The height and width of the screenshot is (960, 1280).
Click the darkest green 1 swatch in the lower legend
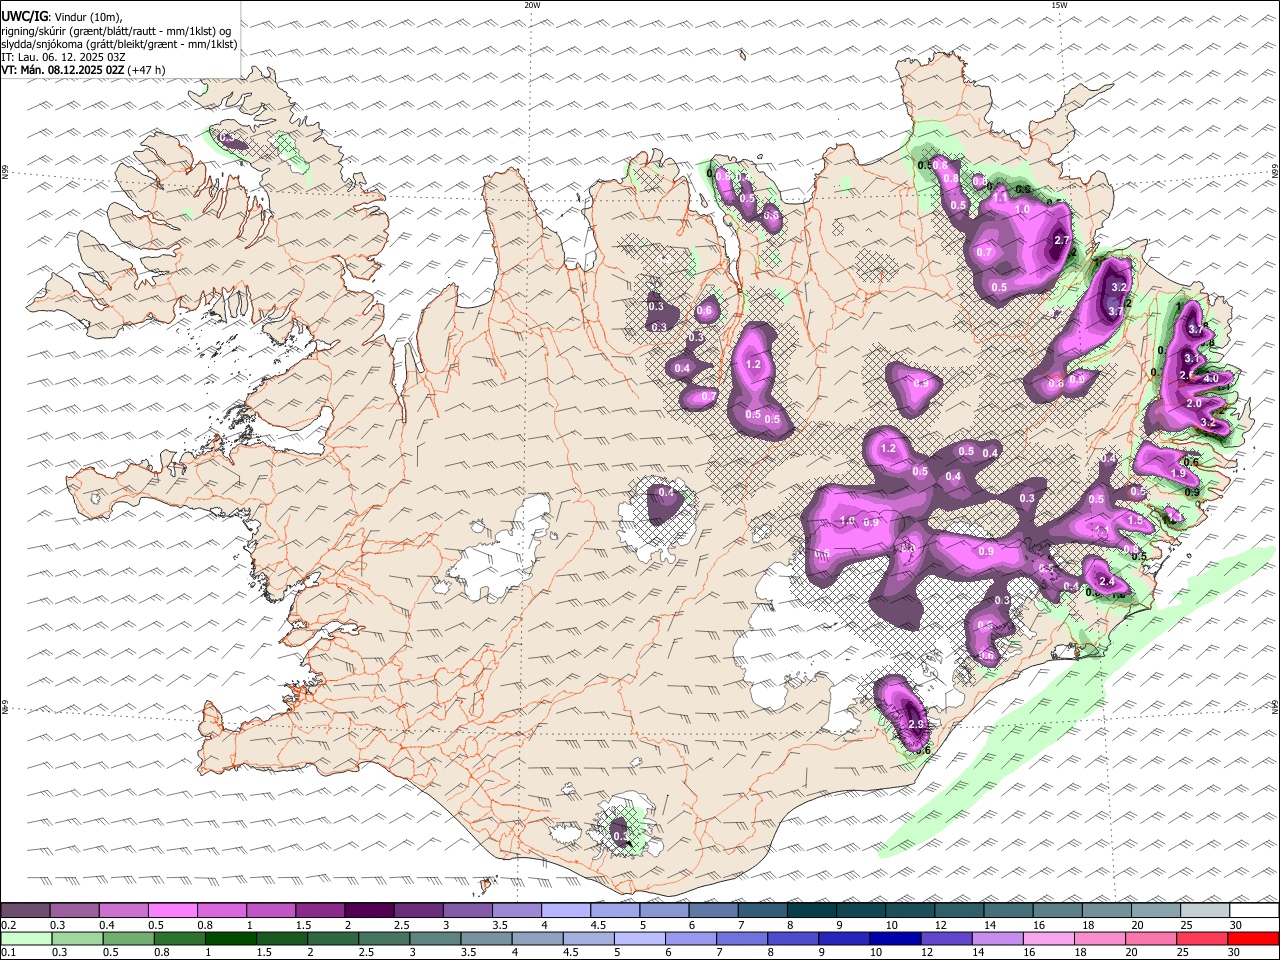[x=229, y=939]
